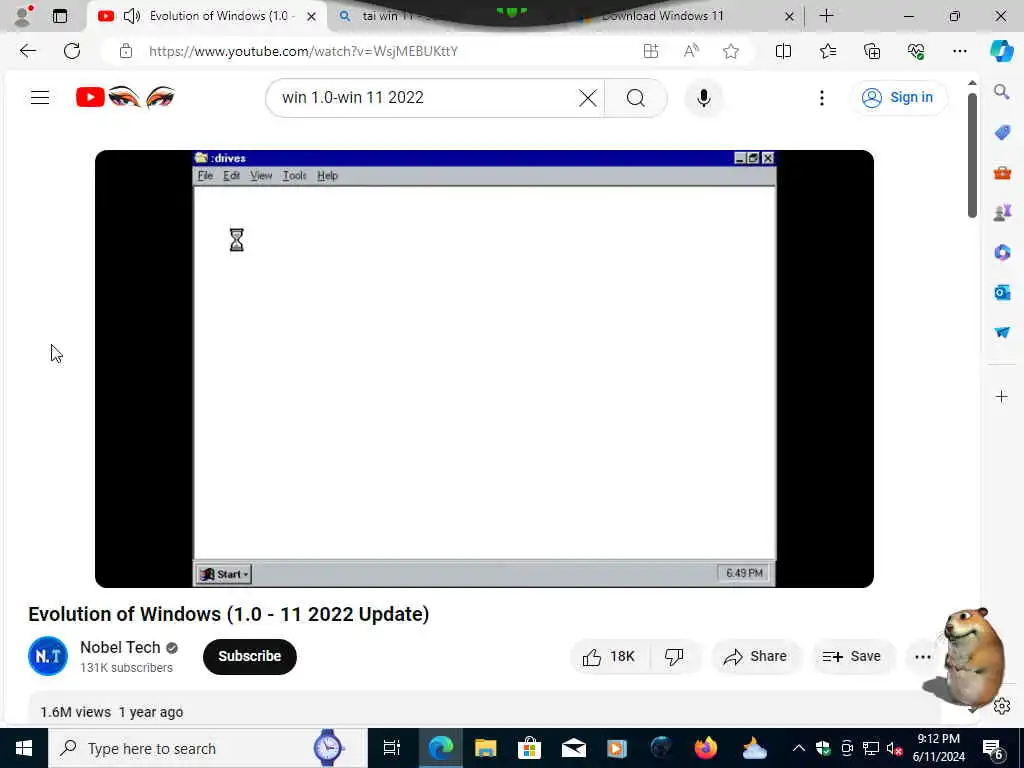The image size is (1024, 768).
Task: Save the video to a playlist
Action: coord(852,656)
